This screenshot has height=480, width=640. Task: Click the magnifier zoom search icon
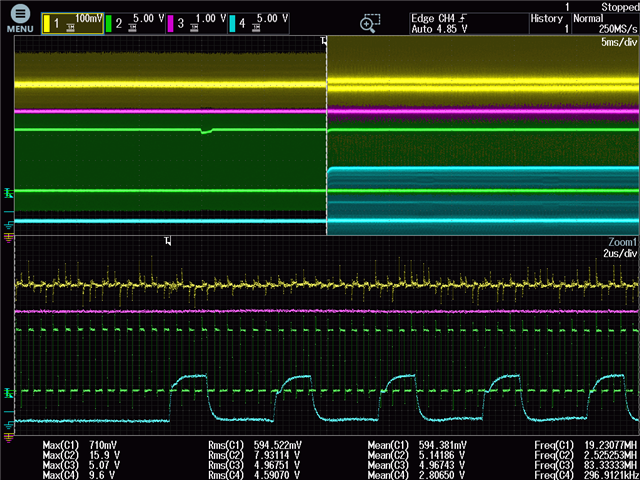click(368, 24)
